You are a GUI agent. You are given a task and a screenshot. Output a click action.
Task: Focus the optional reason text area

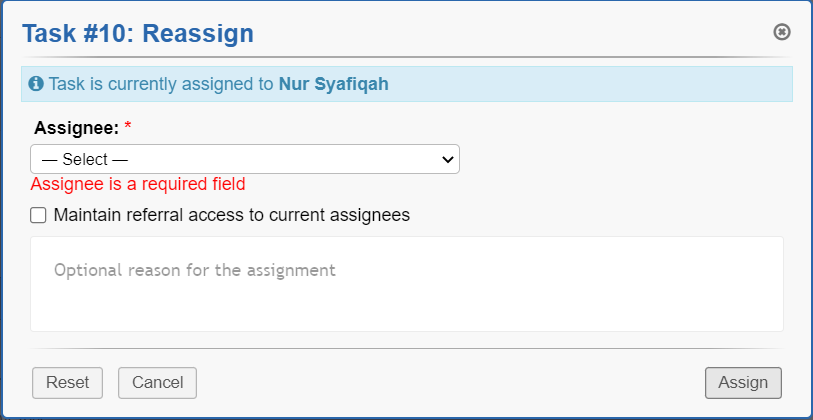point(406,284)
